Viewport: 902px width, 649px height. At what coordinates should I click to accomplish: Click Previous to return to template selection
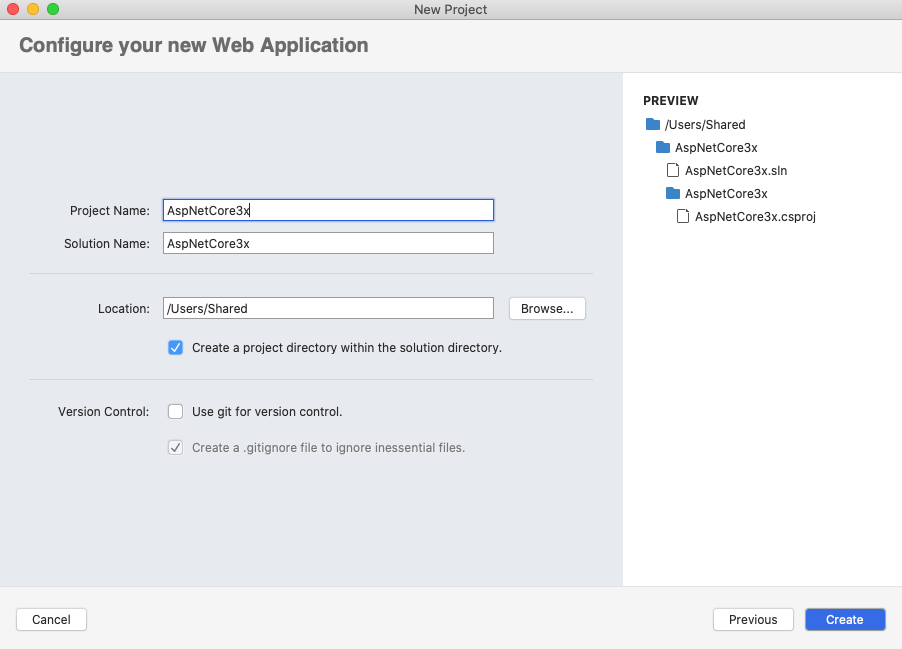752,619
